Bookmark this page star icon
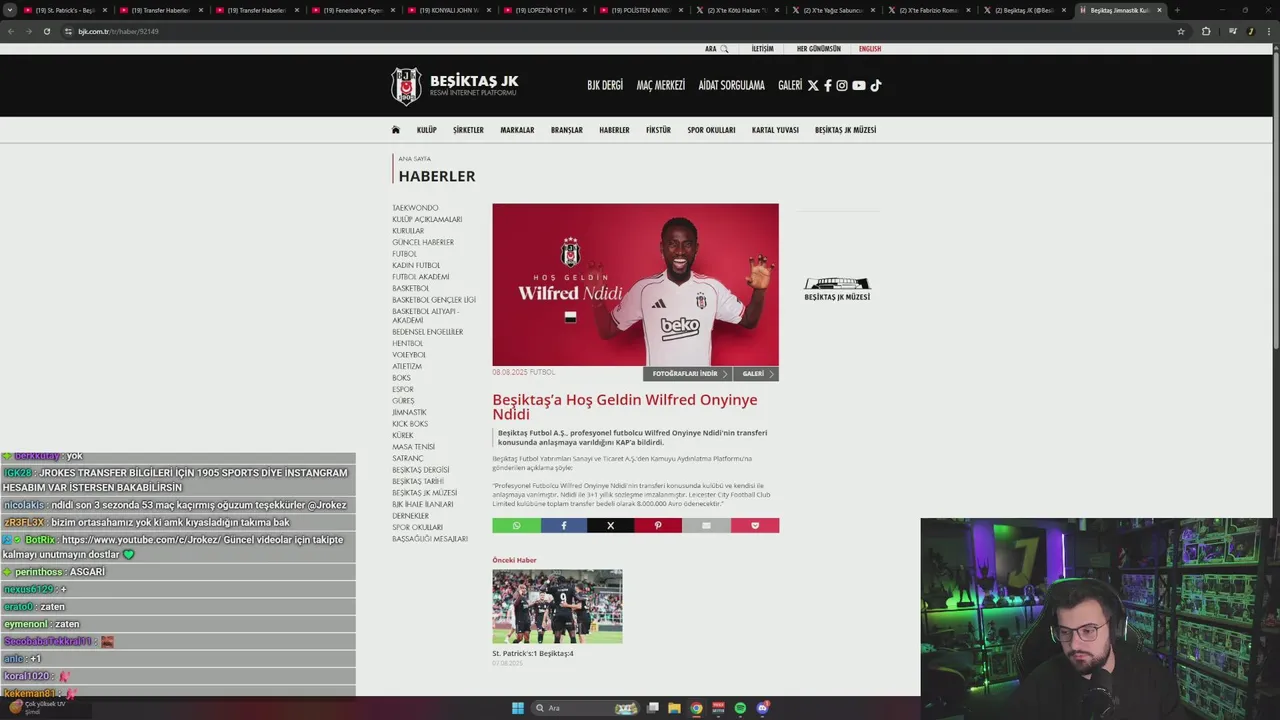Viewport: 1280px width, 720px height. point(1181,31)
